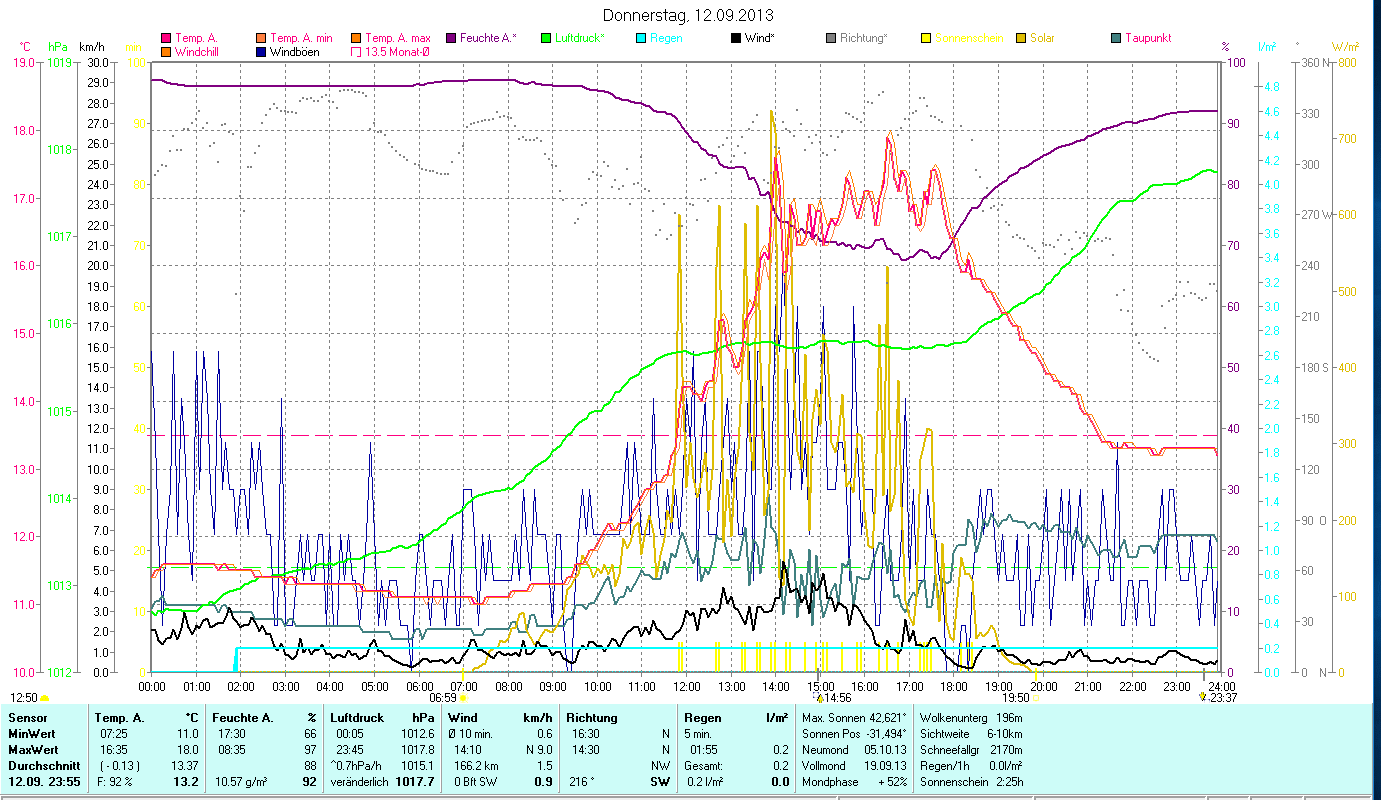This screenshot has width=1381, height=800.
Task: Click the Feuchte A.* legend label
Action: 489,38
